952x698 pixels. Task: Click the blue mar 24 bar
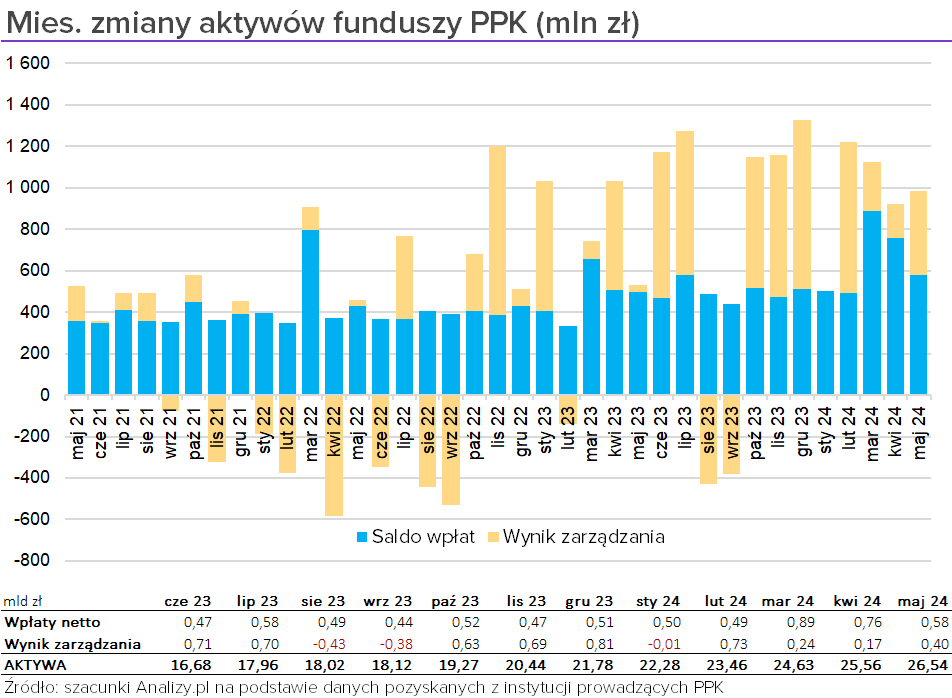(x=871, y=302)
